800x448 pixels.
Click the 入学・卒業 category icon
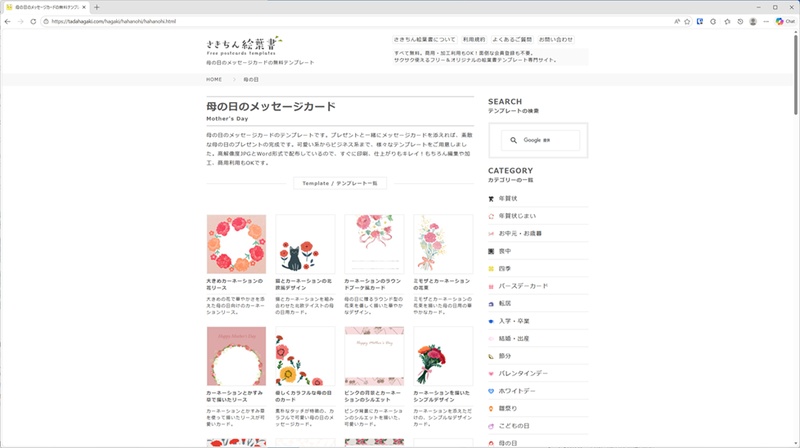[x=491, y=321]
